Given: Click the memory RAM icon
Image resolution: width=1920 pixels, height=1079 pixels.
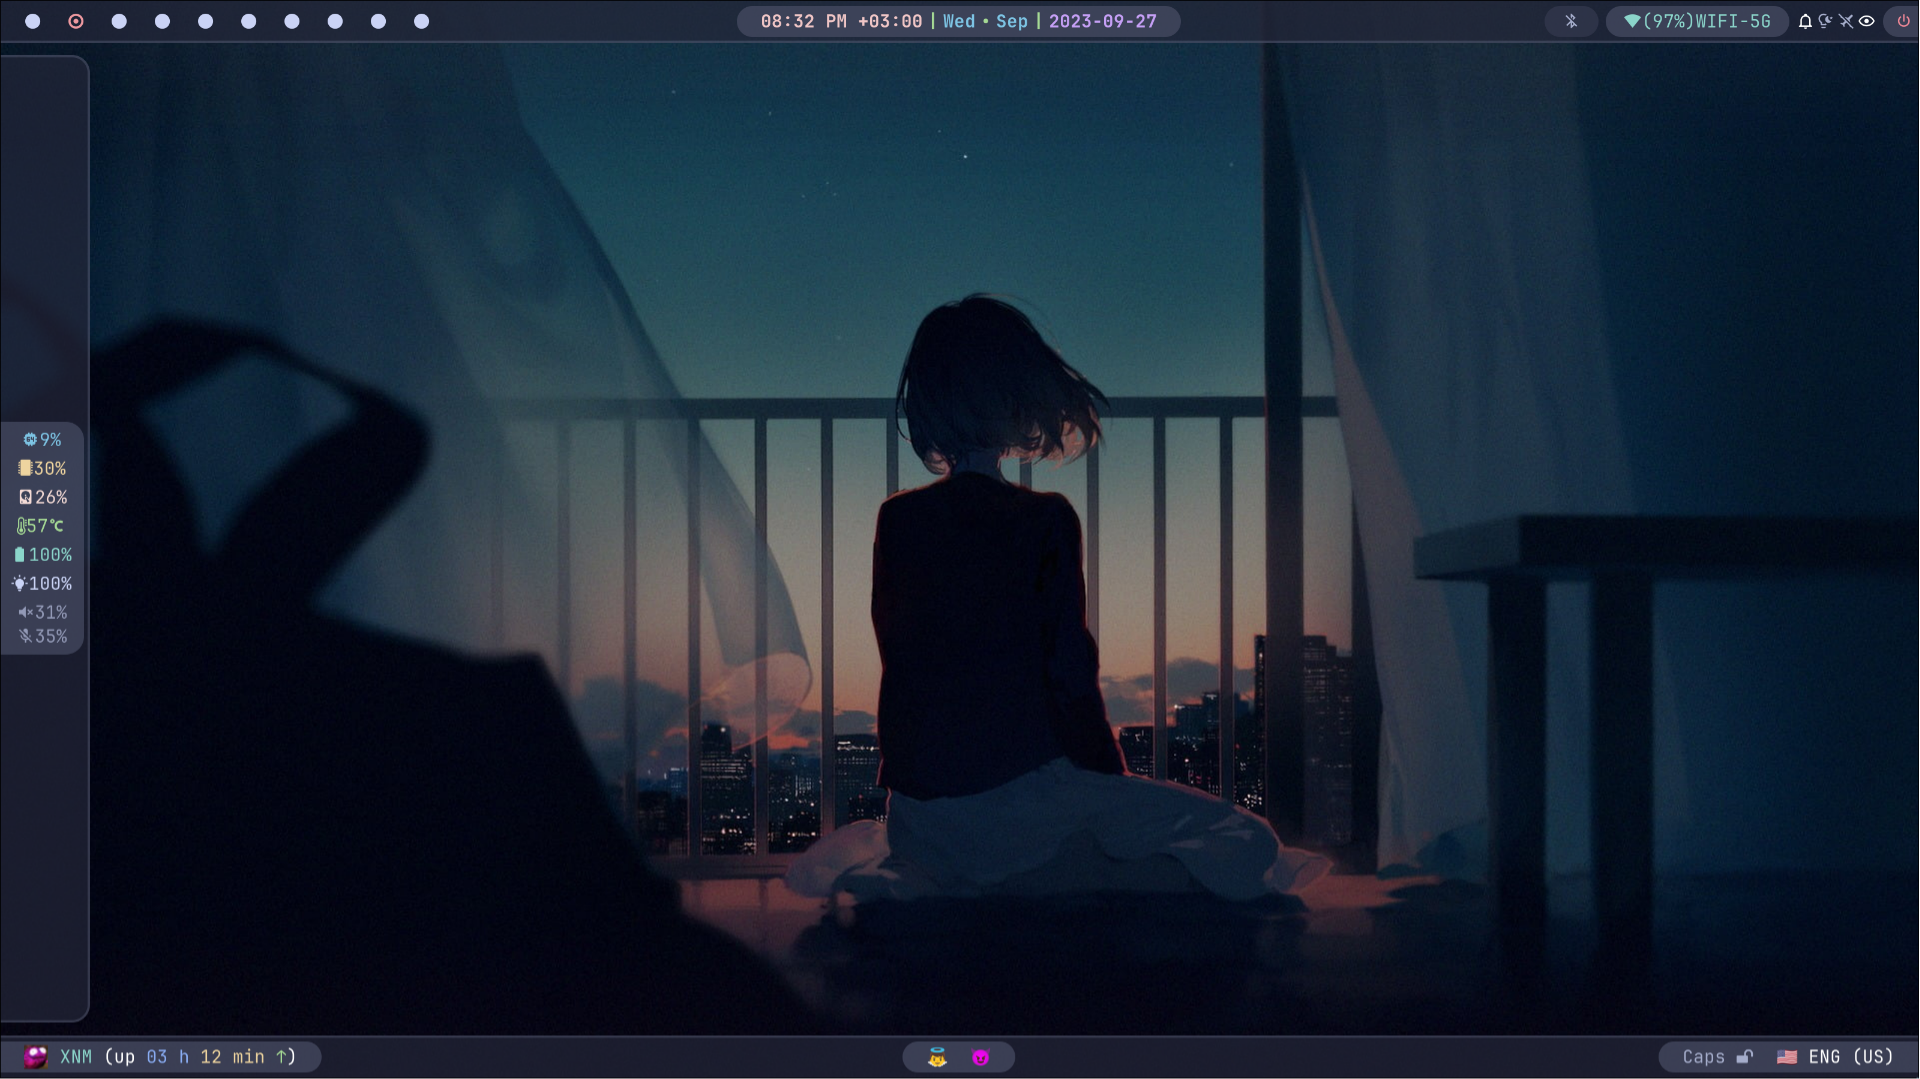Looking at the screenshot, I should coord(25,468).
